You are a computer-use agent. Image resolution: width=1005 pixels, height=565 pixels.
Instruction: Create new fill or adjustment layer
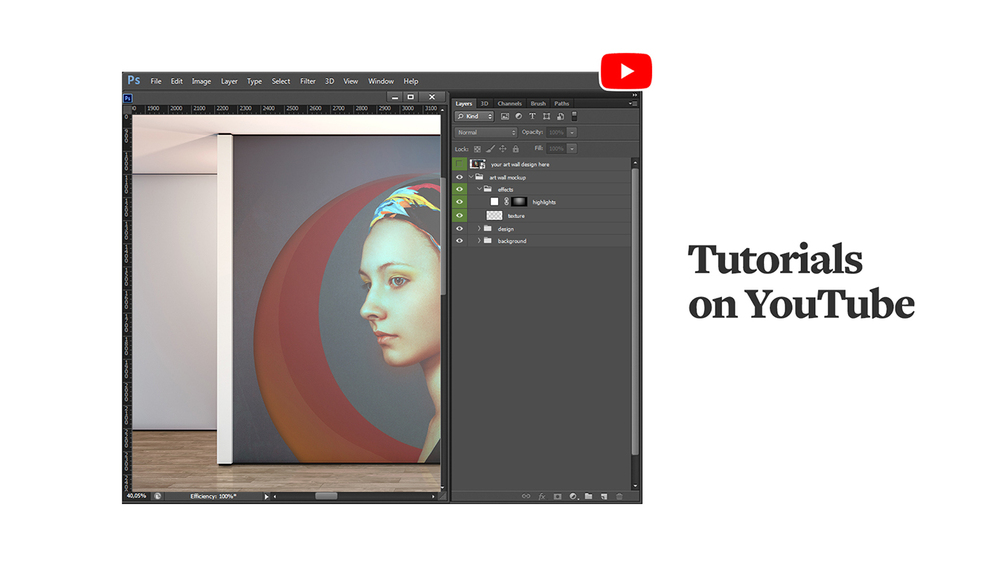pyautogui.click(x=573, y=496)
